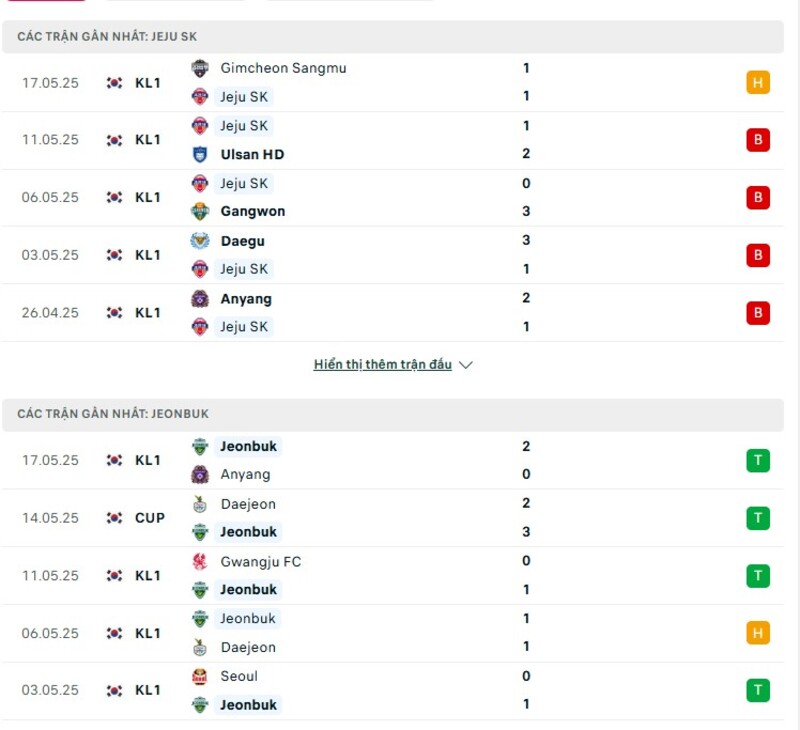
Task: Toggle the green T badge for Jeonbuk vs Anyang
Action: coord(758,460)
